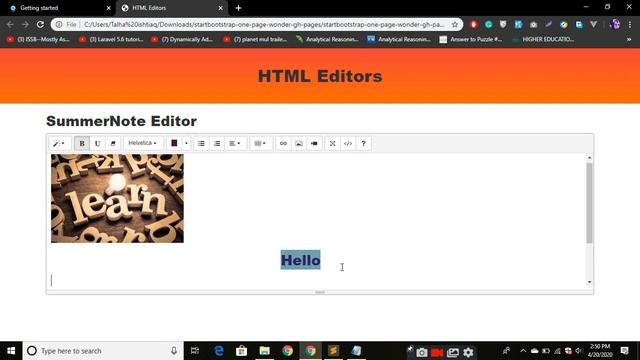Screen dimensions: 640x360
Task: Open the ISSB--Mostly As... bookmark
Action: coord(38,39)
